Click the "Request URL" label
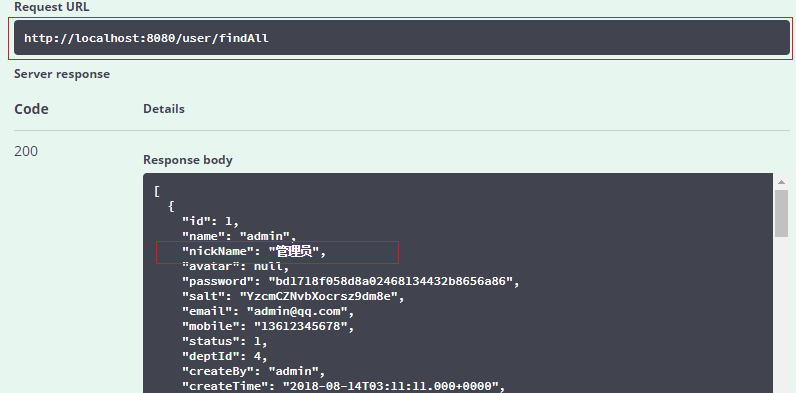Viewport: 796px width, 393px height. [51, 8]
